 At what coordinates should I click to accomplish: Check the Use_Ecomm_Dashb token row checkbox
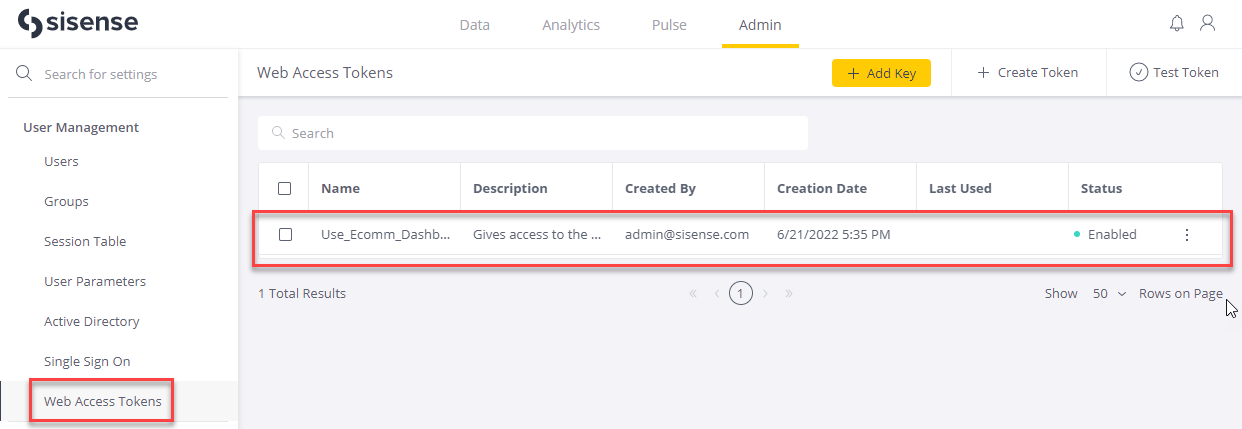point(285,234)
